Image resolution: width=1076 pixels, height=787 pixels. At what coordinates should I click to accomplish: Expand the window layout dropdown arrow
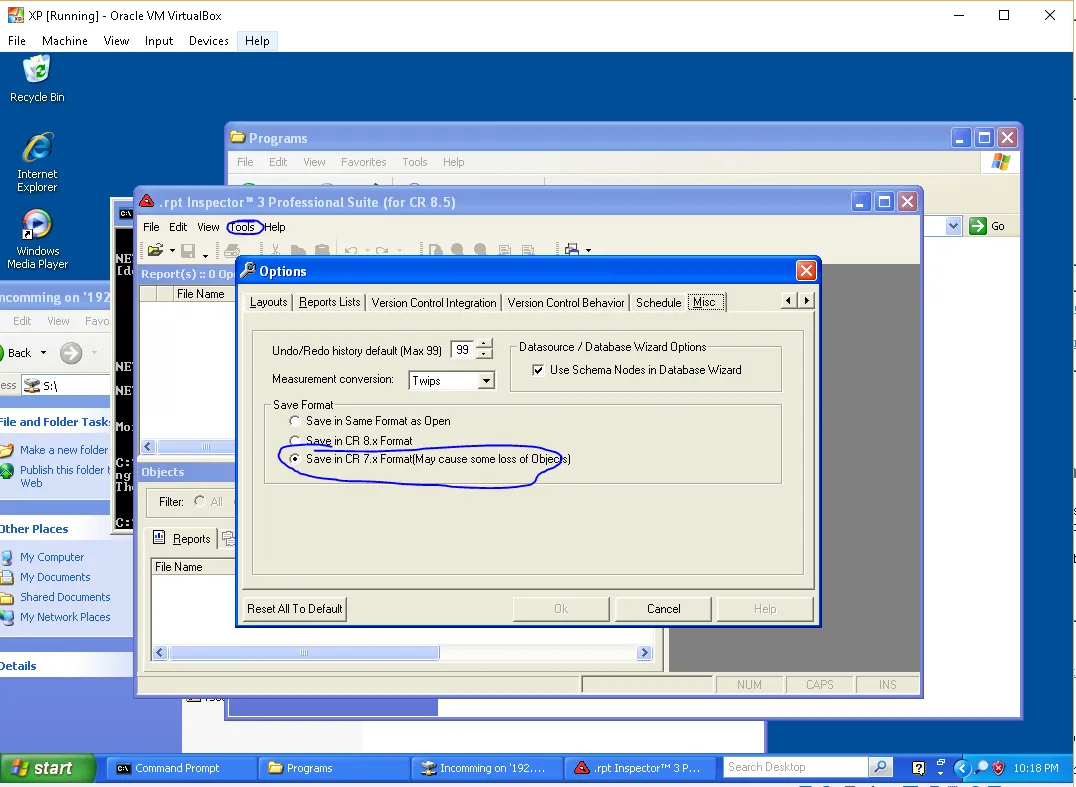(x=588, y=251)
